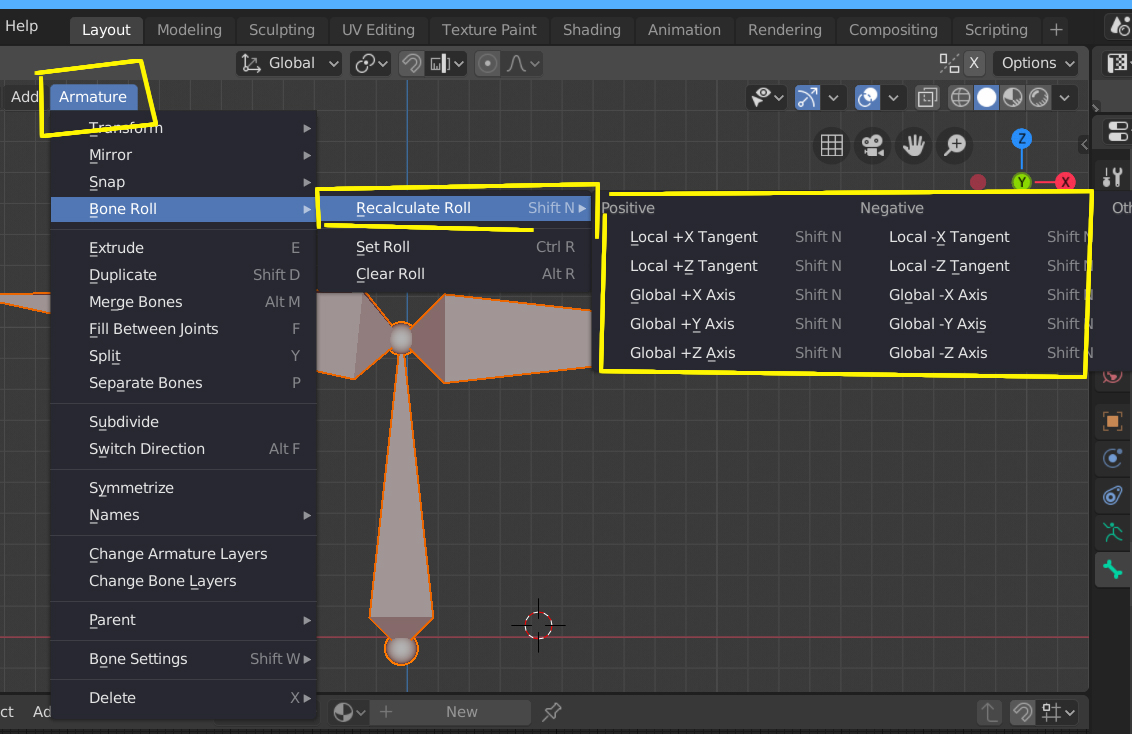Image resolution: width=1132 pixels, height=734 pixels.
Task: Click the camera view icon in viewport
Action: click(873, 146)
